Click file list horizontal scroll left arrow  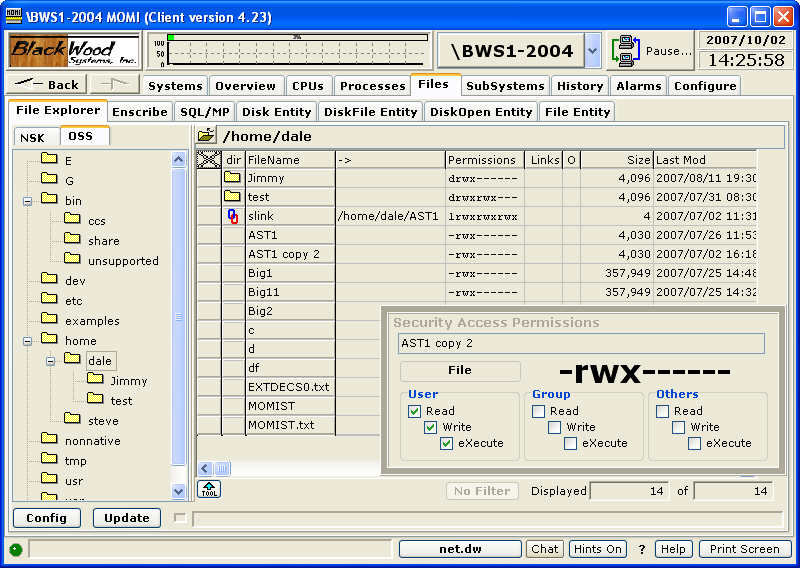click(x=205, y=468)
